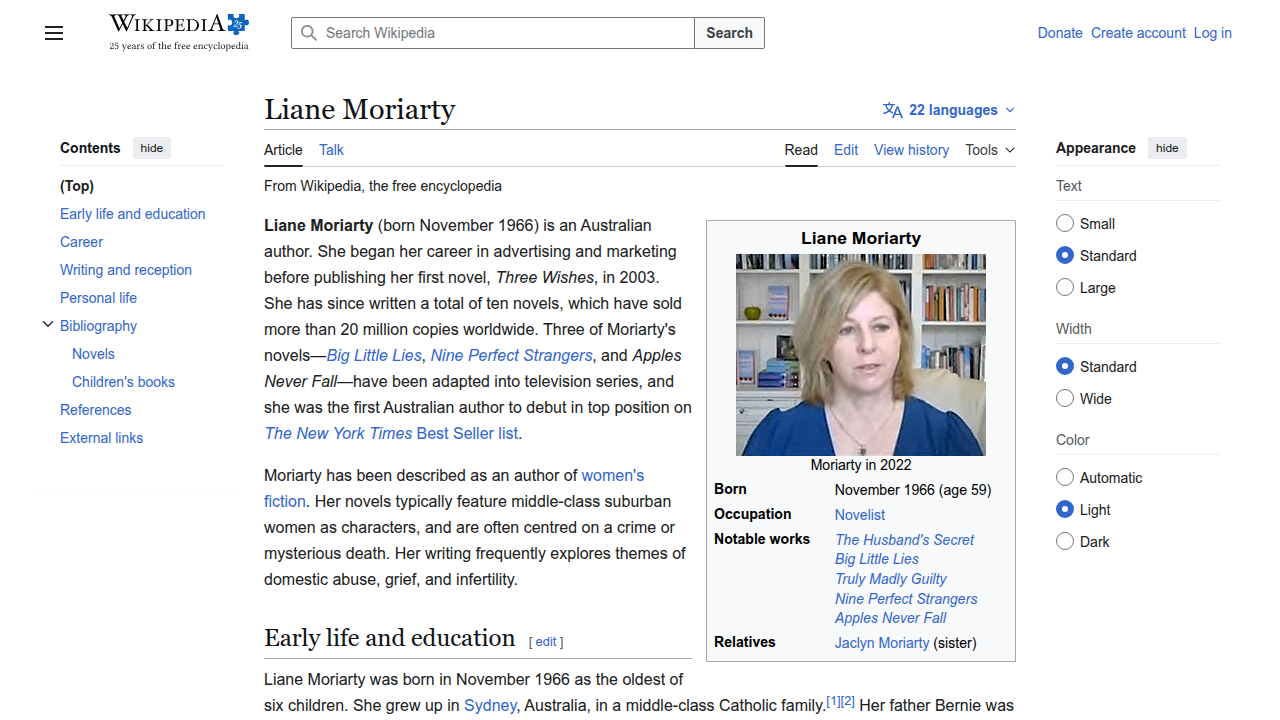Click the magnifying glass search icon
Viewport: 1280px width, 720px height.
coord(309,33)
